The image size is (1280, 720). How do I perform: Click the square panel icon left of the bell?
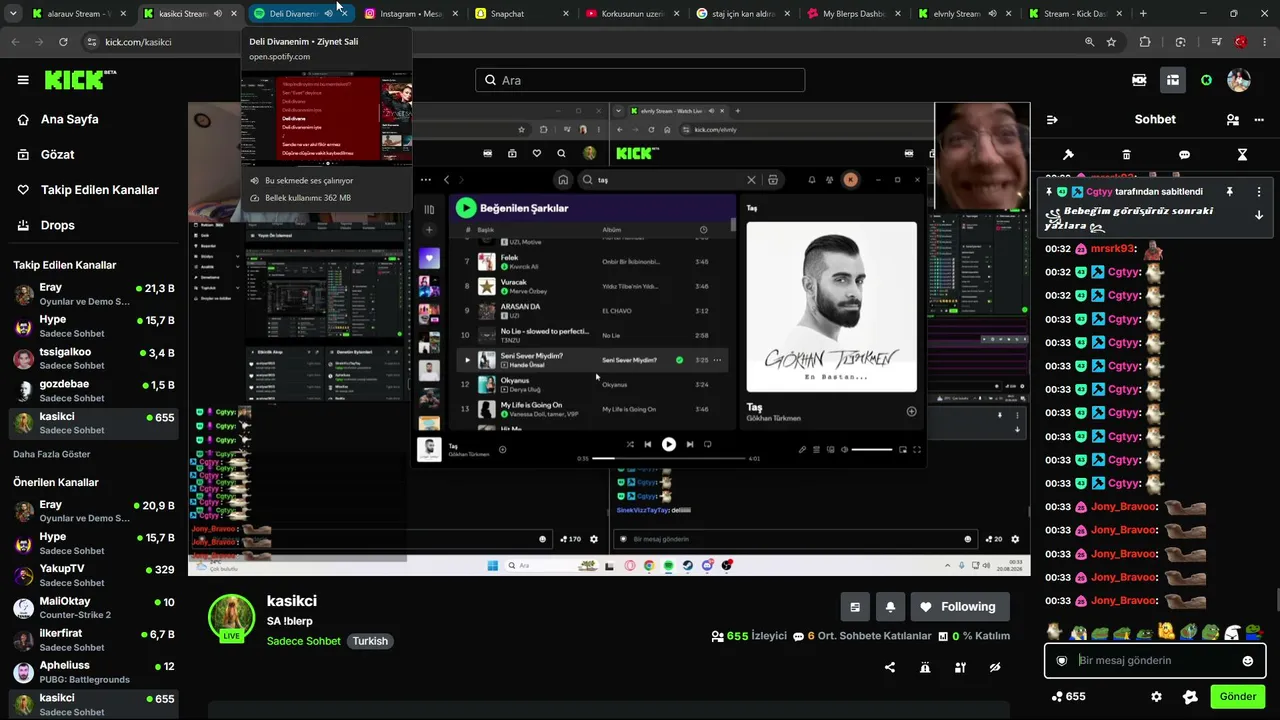(855, 607)
